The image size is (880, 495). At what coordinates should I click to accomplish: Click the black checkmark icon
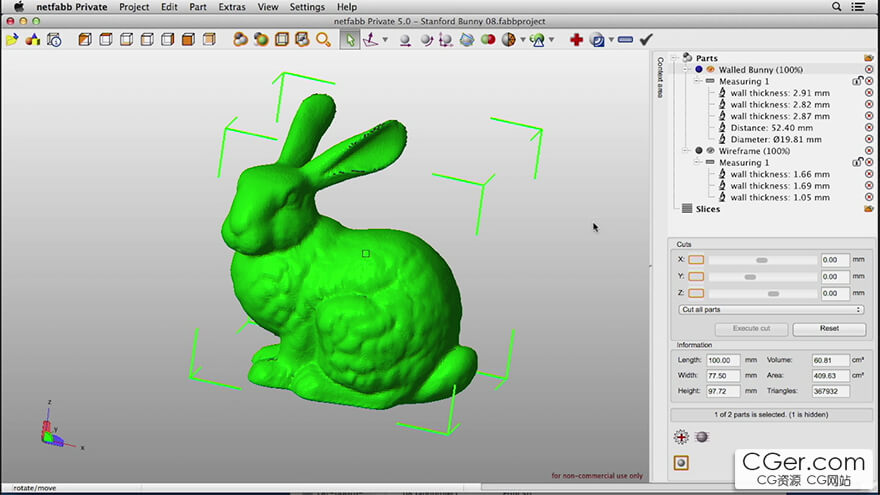pyautogui.click(x=647, y=40)
